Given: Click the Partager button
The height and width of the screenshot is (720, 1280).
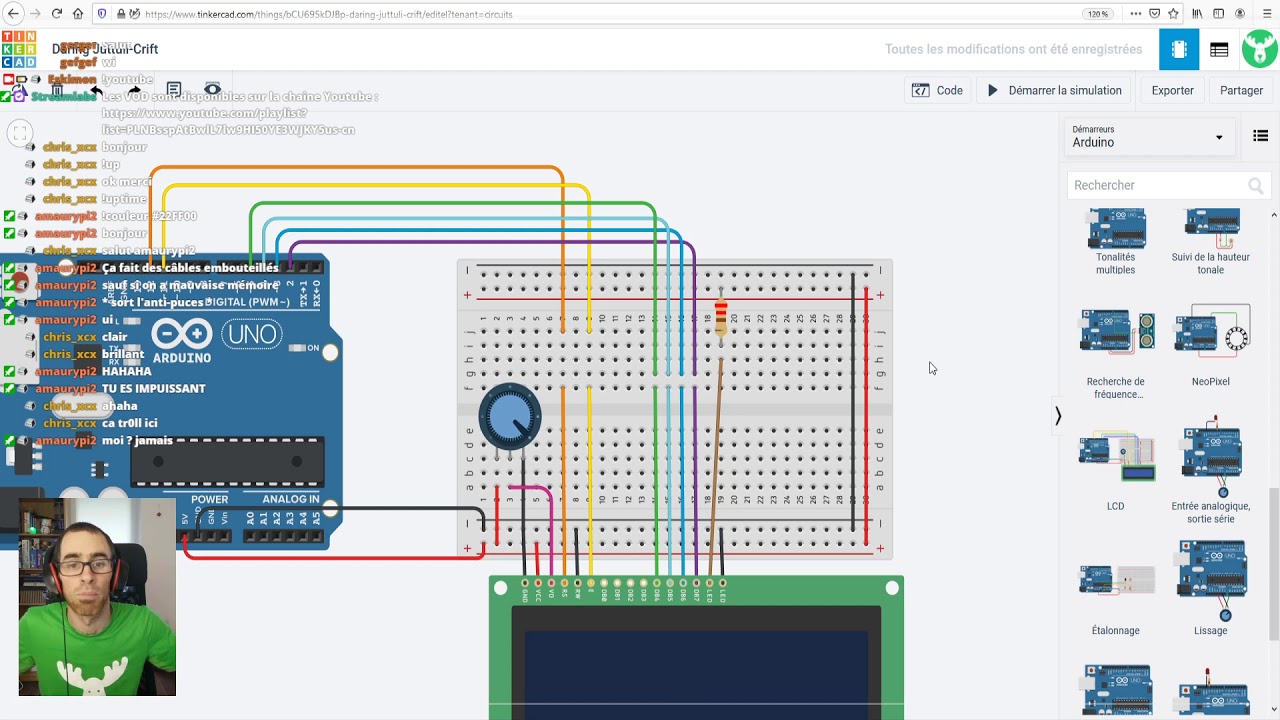Looking at the screenshot, I should 1241,90.
